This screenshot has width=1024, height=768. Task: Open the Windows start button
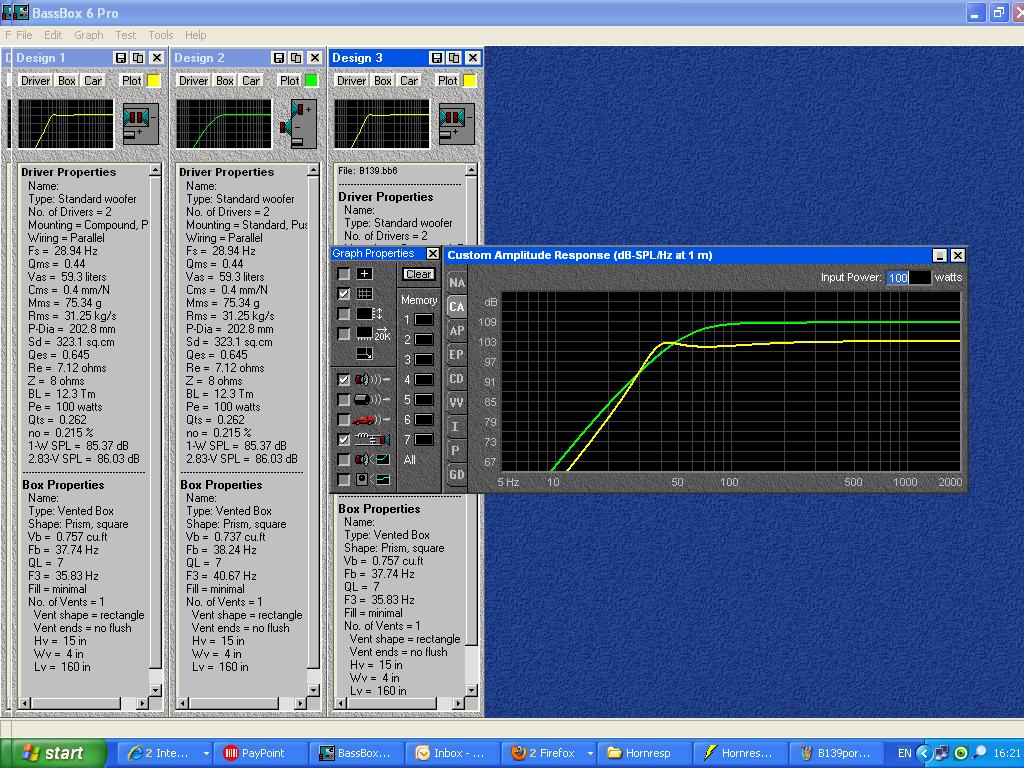pyautogui.click(x=54, y=753)
